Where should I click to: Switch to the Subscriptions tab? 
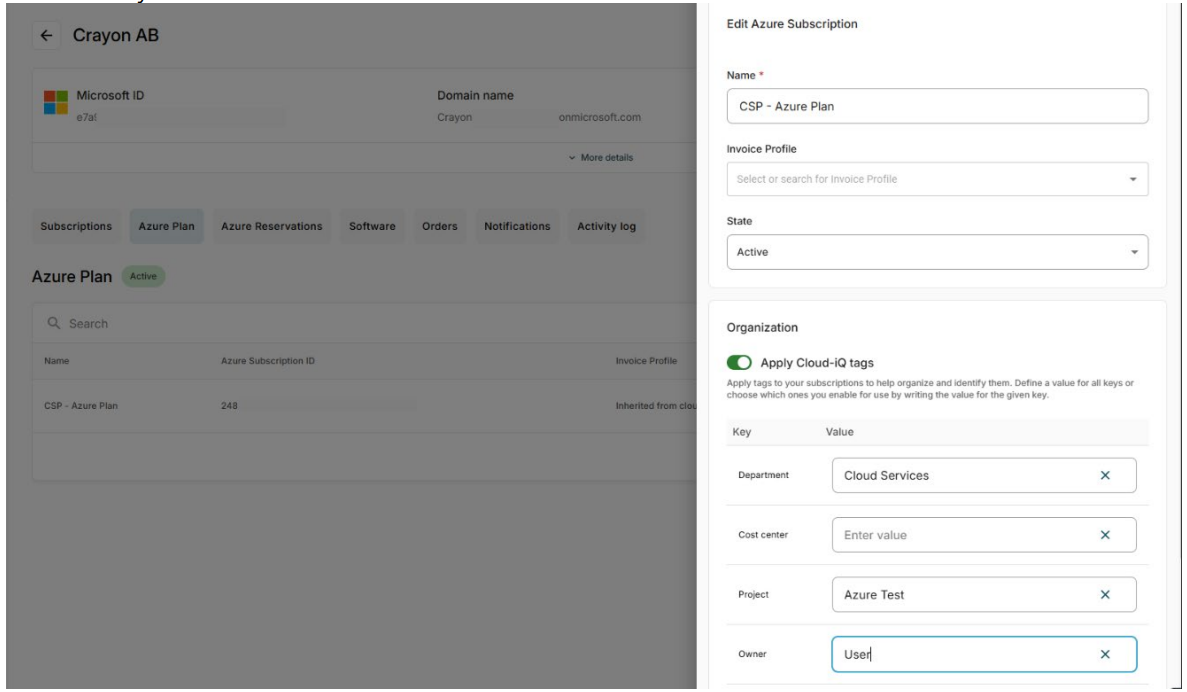coord(76,226)
